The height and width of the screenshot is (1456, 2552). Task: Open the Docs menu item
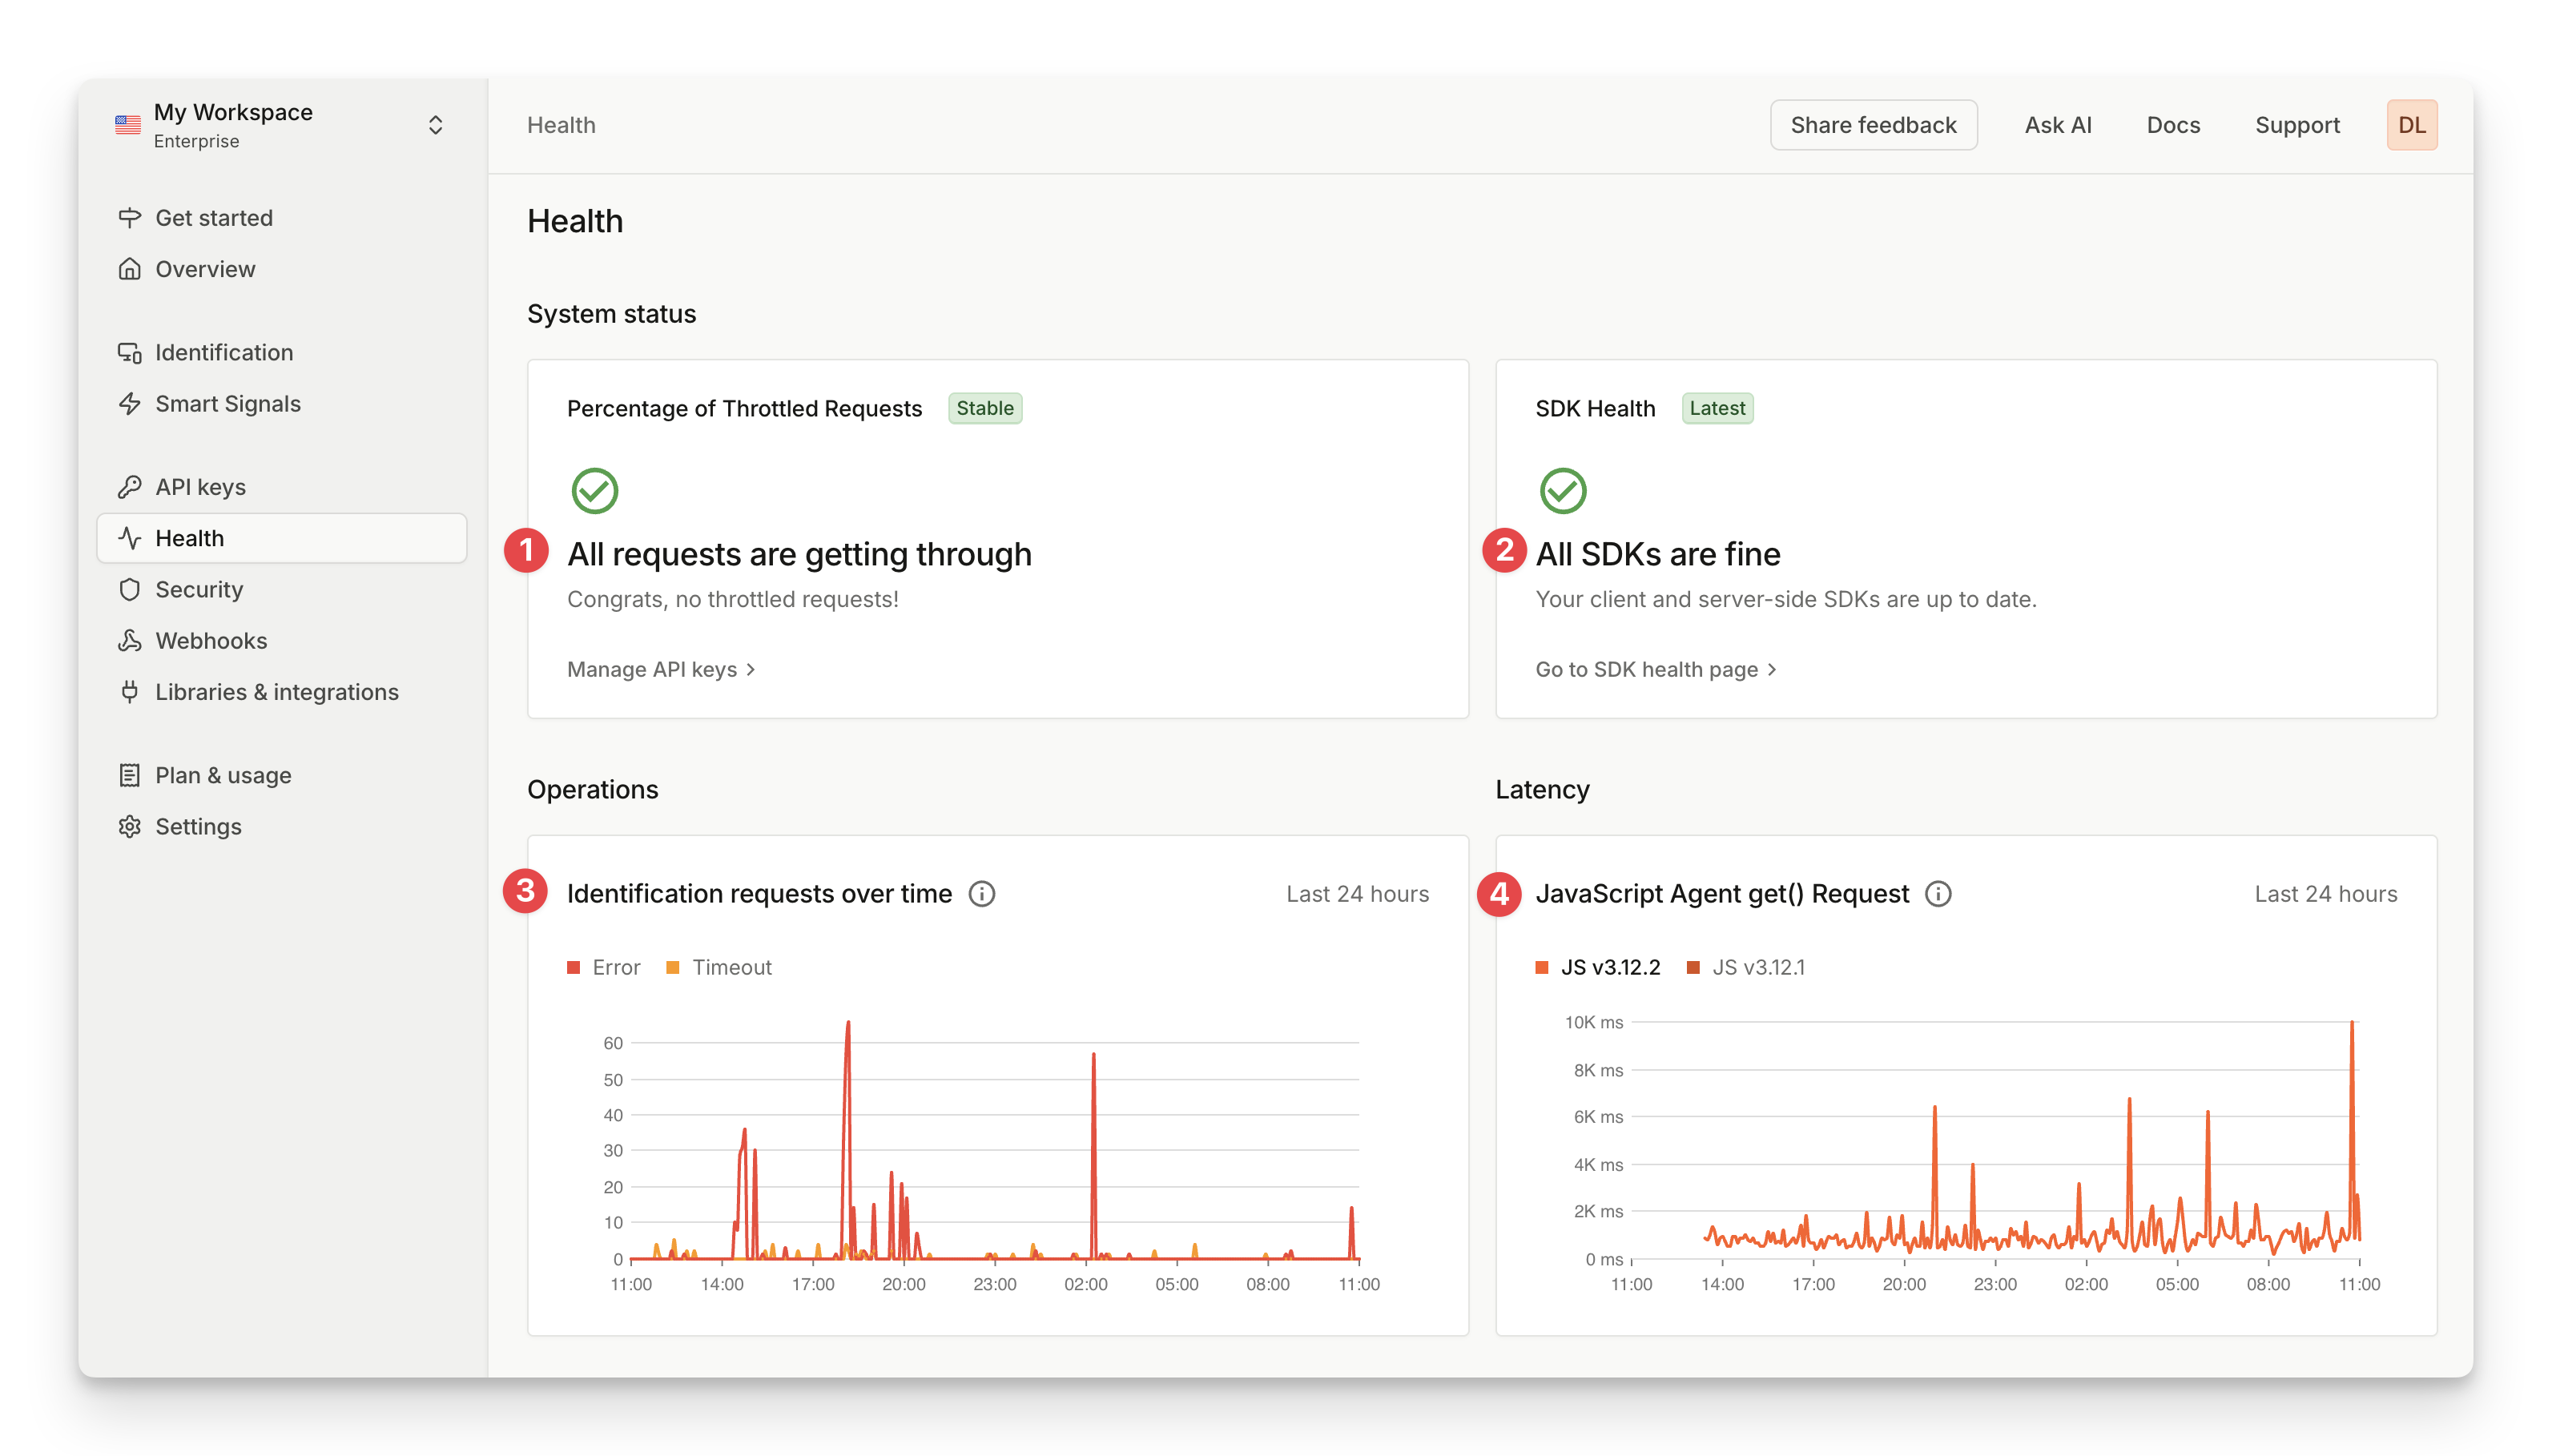point(2173,124)
